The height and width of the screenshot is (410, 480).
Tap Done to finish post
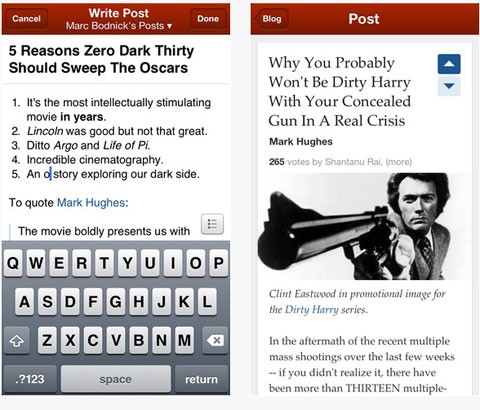(208, 19)
